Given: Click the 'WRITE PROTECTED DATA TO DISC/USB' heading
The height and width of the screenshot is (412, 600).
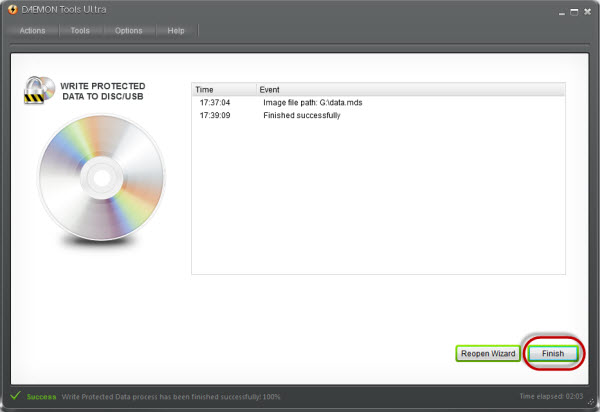Looking at the screenshot, I should pyautogui.click(x=103, y=91).
